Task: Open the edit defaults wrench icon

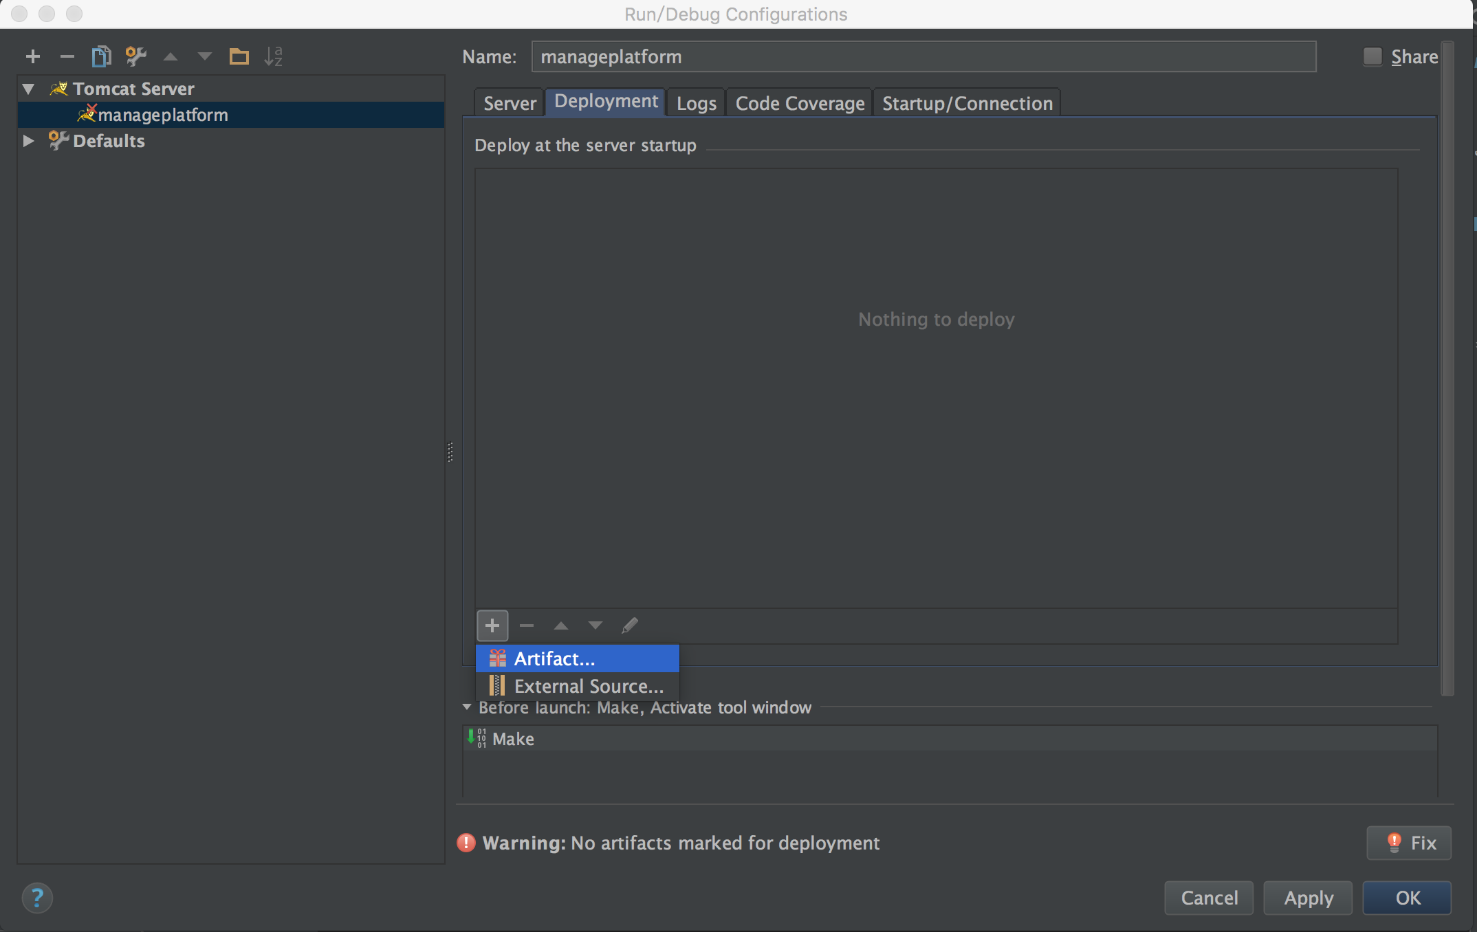Action: (136, 57)
